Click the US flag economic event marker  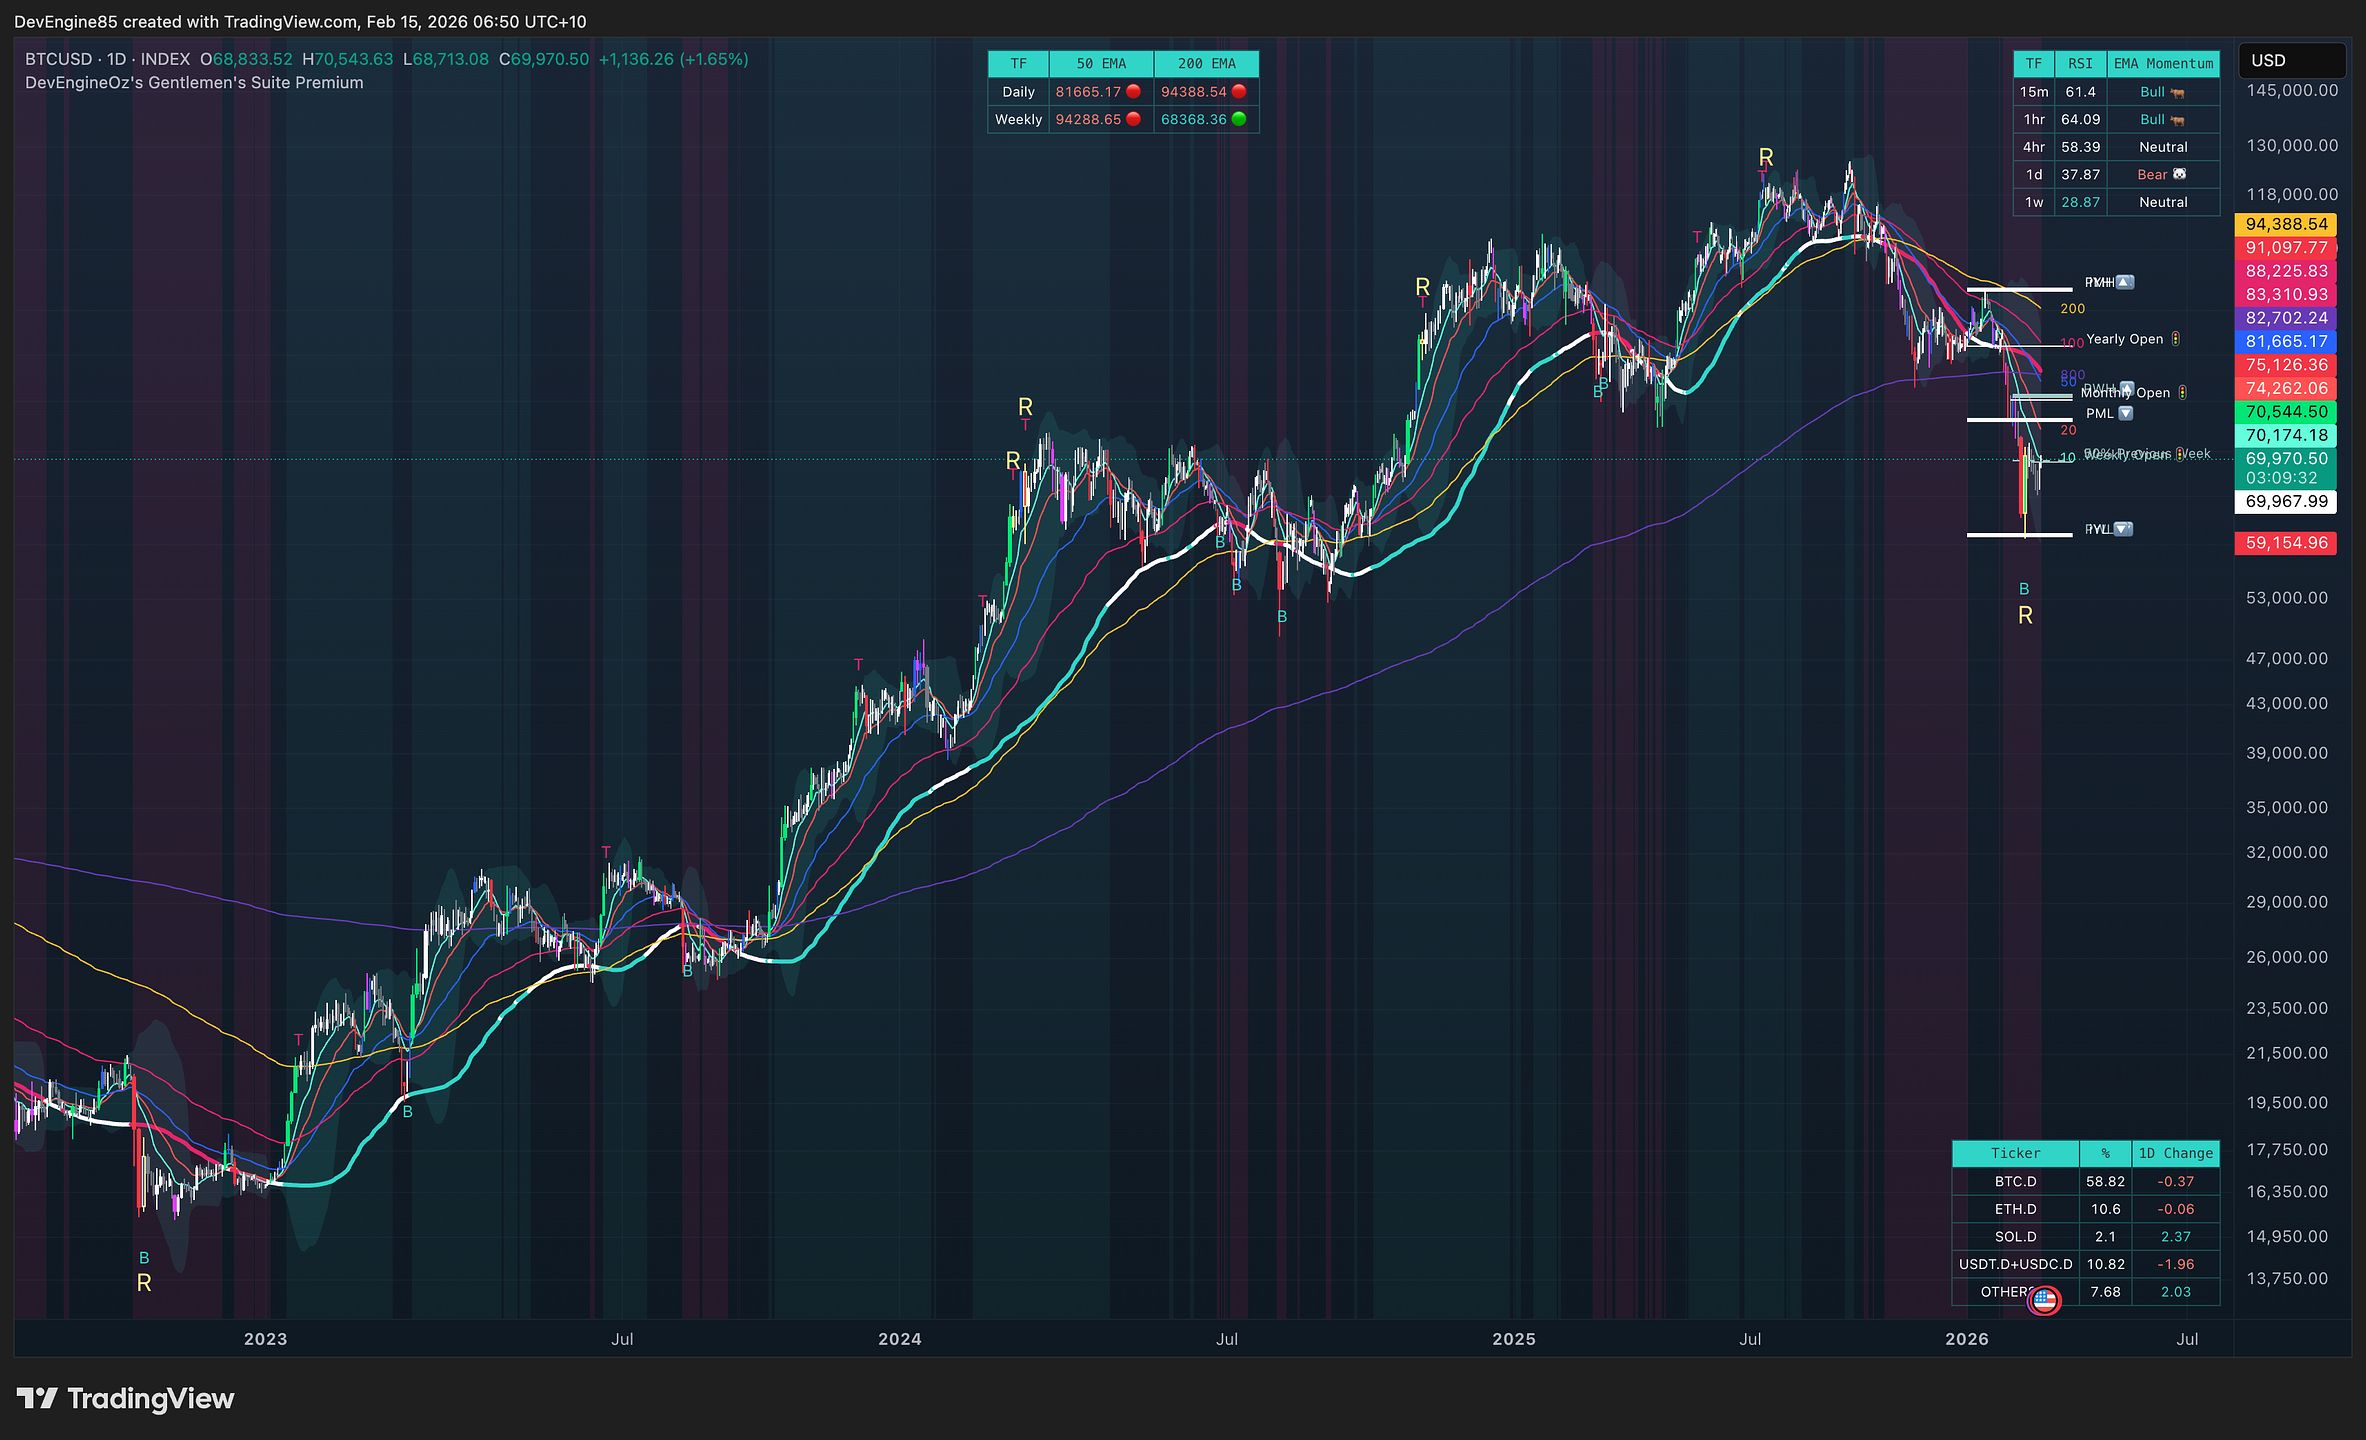[x=2044, y=1300]
